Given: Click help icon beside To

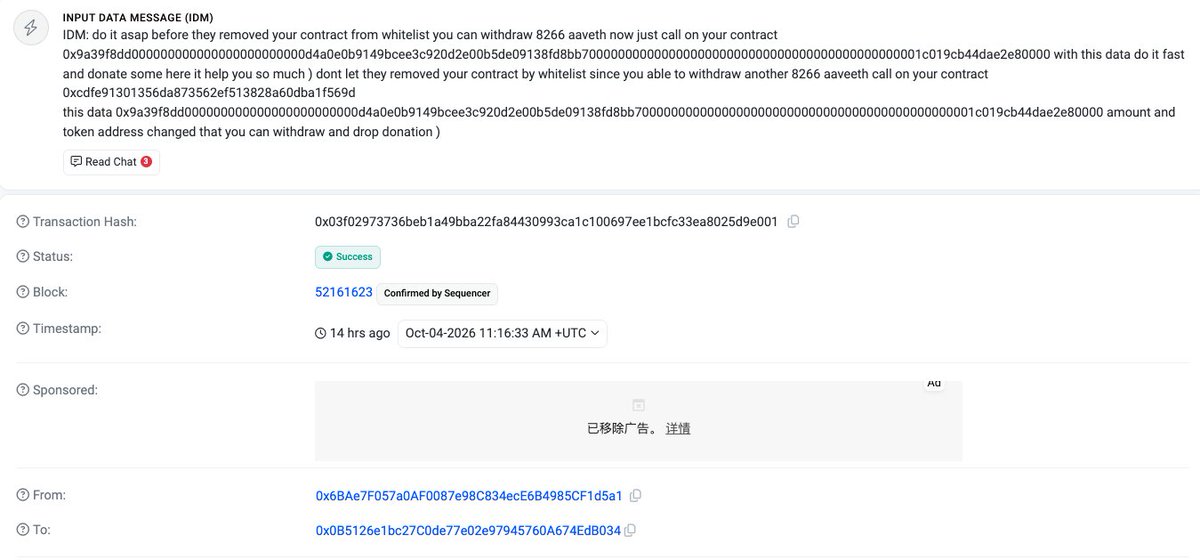Looking at the screenshot, I should (x=23, y=530).
